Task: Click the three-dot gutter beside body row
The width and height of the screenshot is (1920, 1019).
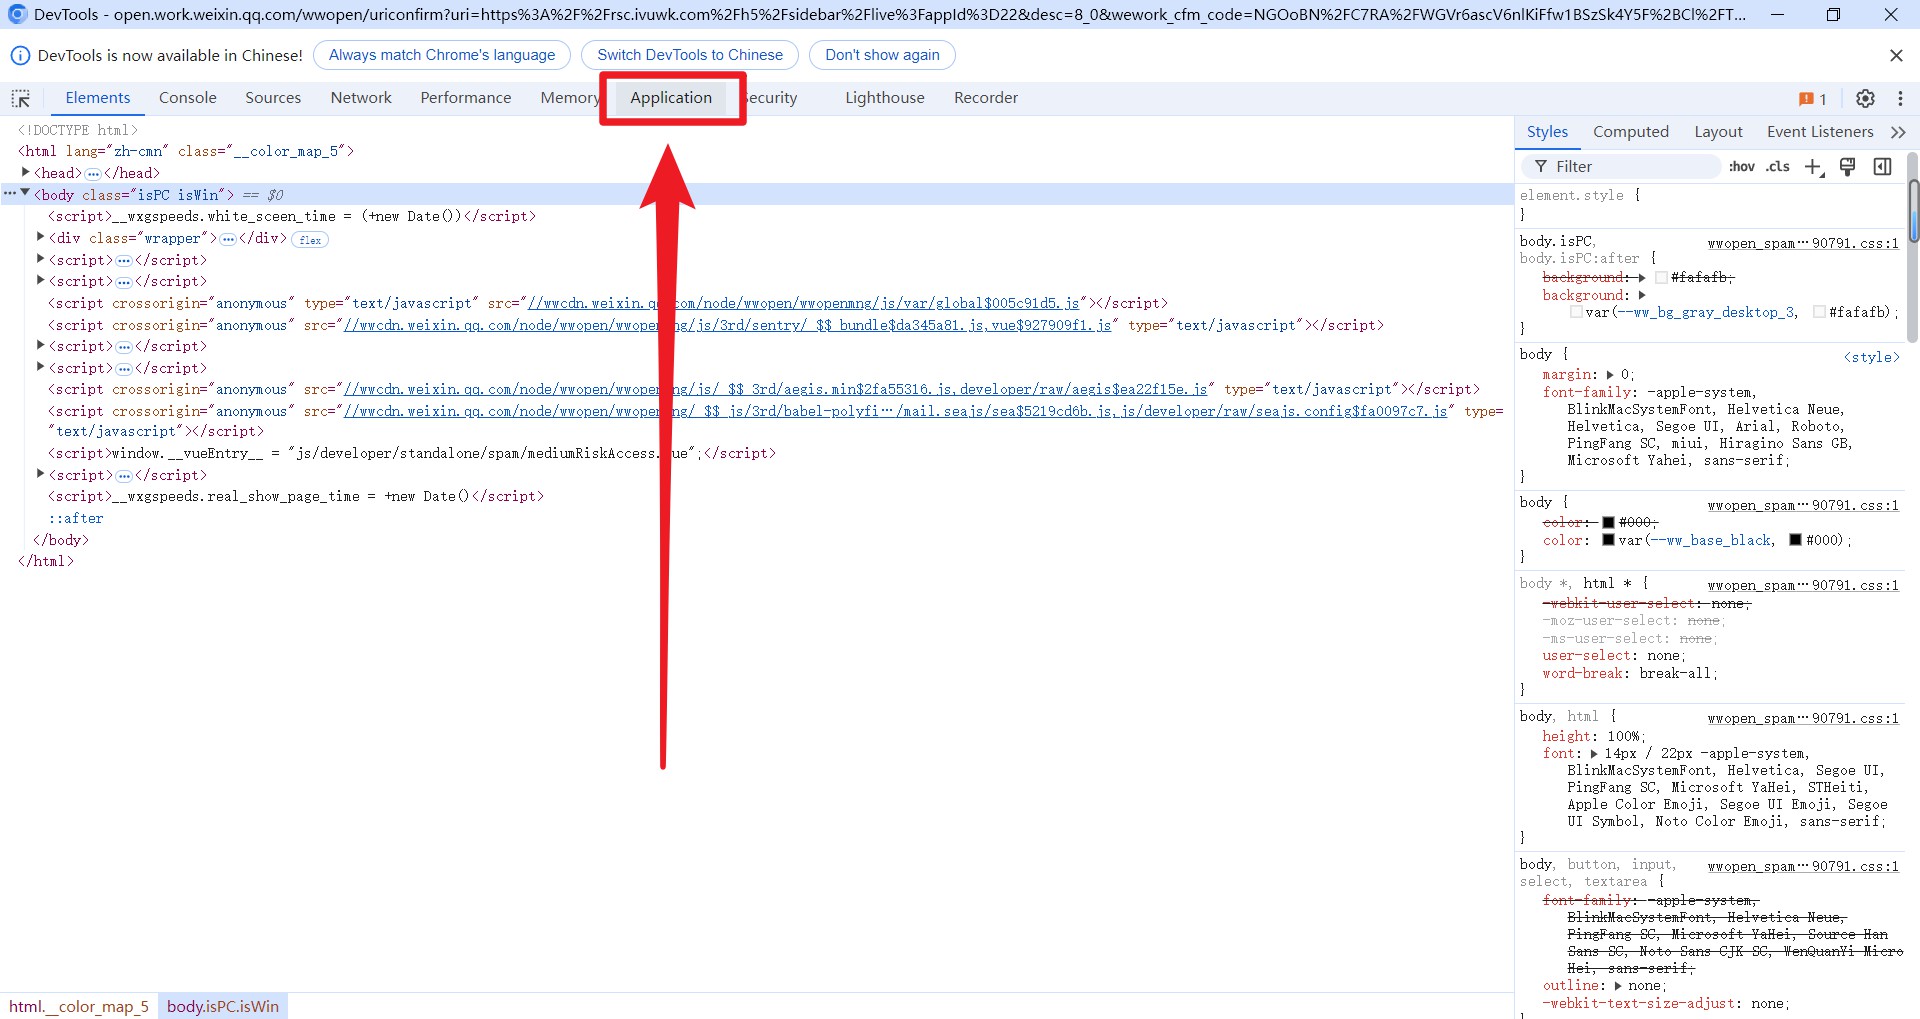Action: click(x=10, y=194)
